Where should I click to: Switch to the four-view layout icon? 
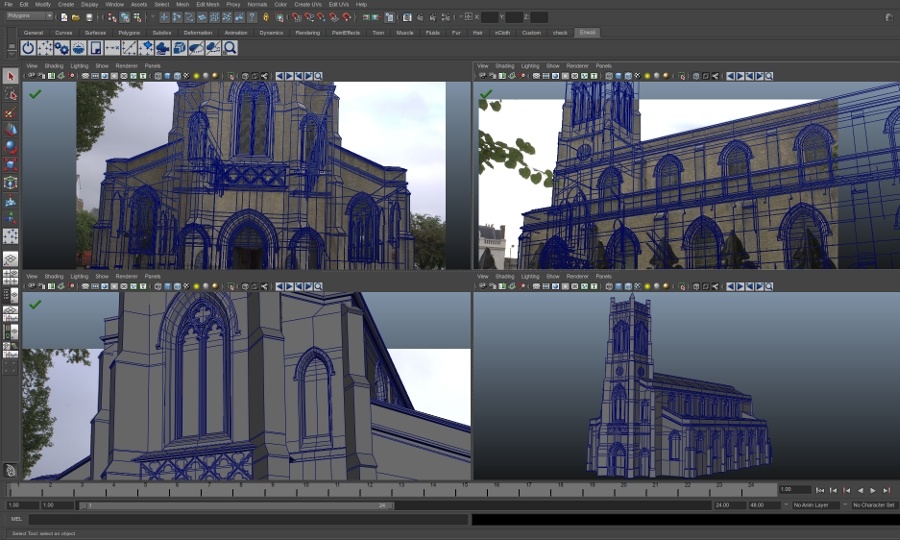tap(10, 278)
